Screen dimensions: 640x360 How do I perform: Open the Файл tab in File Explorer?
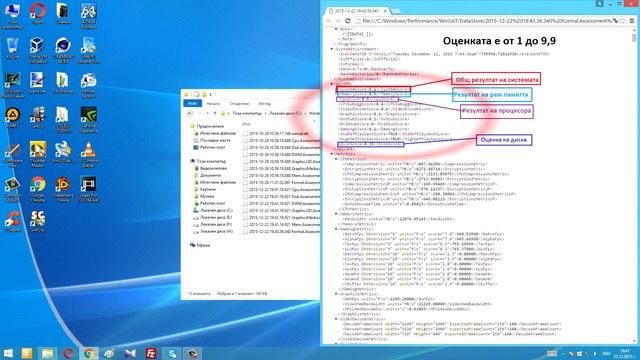tap(192, 104)
